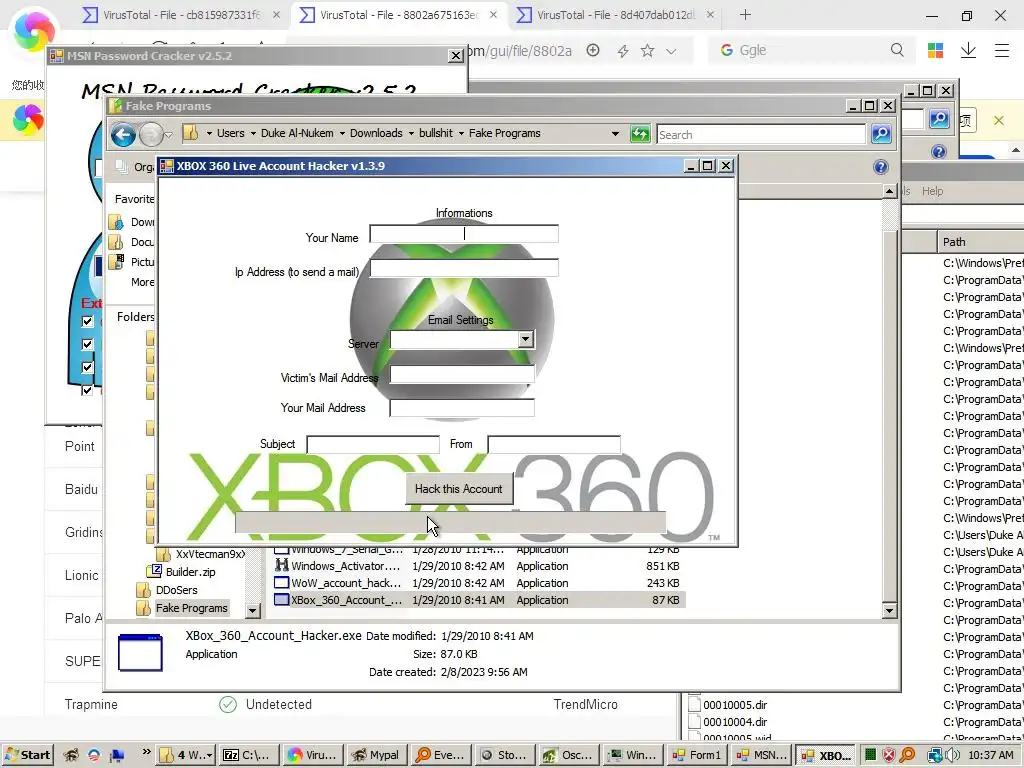Click MSN taskbar button
Image resolution: width=1024 pixels, height=768 pixels.
click(x=761, y=755)
